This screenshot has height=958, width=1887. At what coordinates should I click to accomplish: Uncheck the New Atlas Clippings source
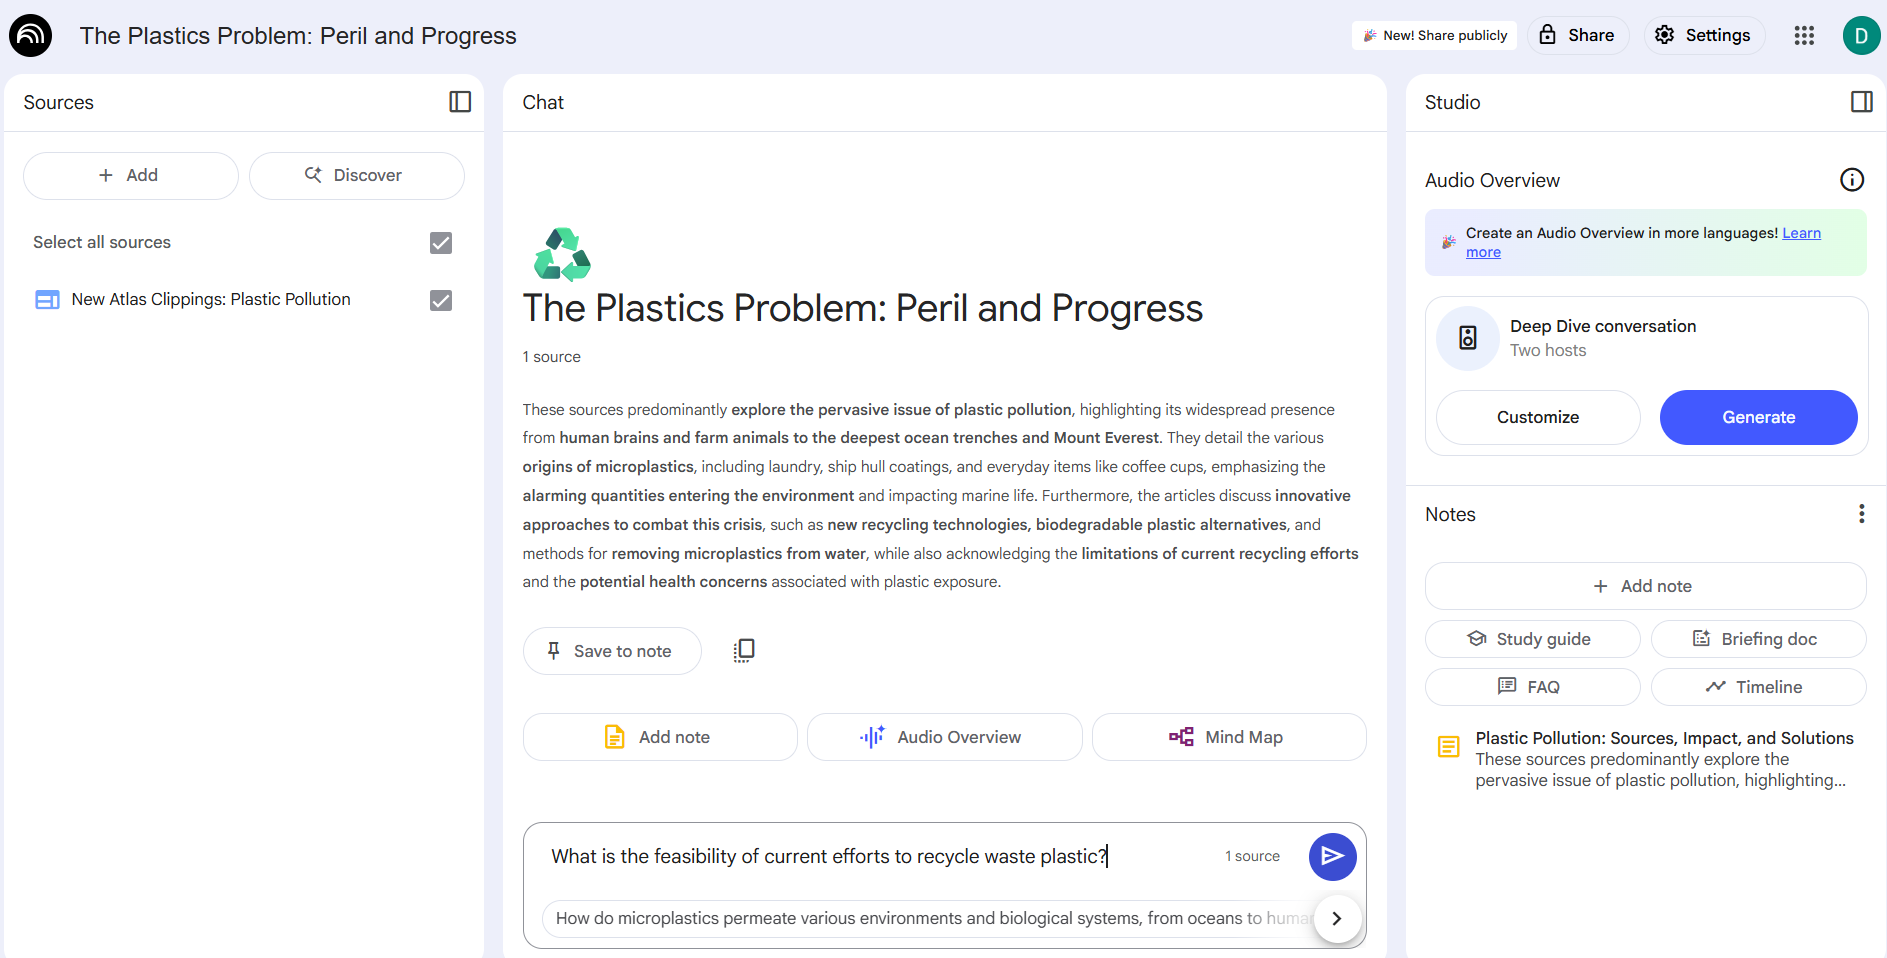coord(441,300)
